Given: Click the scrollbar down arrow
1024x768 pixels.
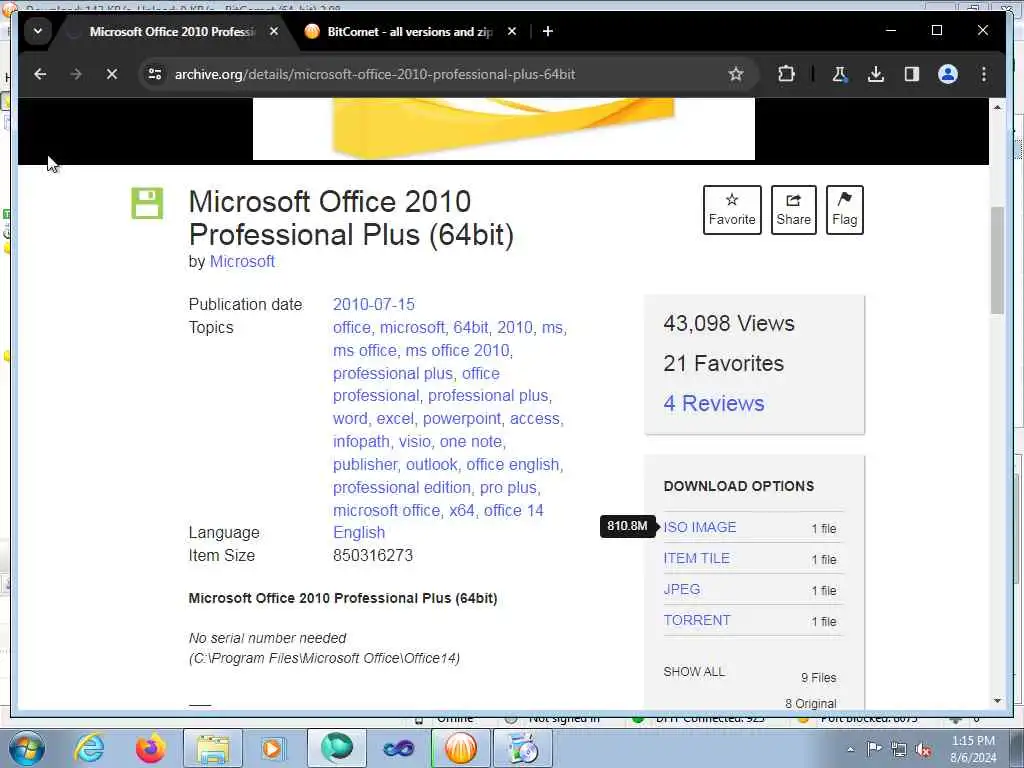Looking at the screenshot, I should click(997, 701).
